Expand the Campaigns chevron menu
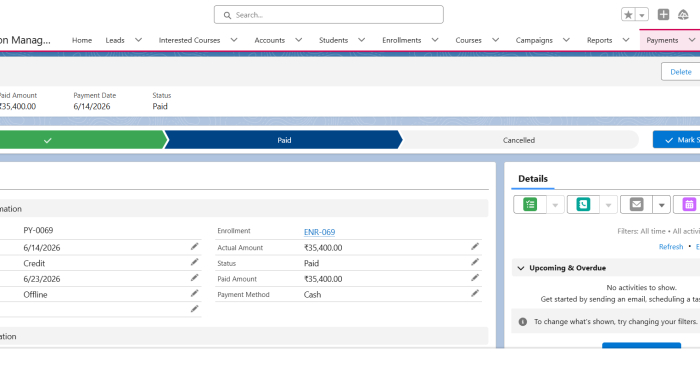This screenshot has width=700, height=370. pyautogui.click(x=566, y=40)
